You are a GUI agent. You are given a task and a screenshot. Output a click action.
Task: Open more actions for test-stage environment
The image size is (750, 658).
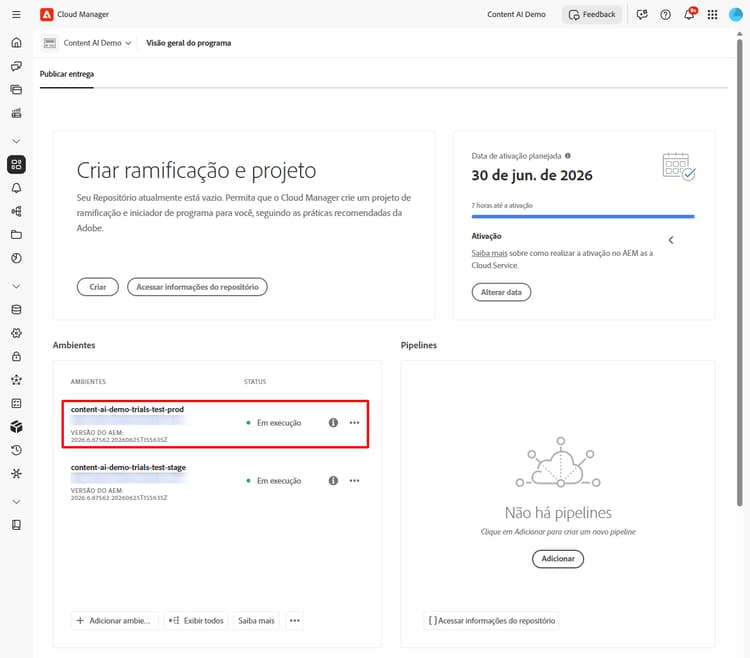[354, 481]
